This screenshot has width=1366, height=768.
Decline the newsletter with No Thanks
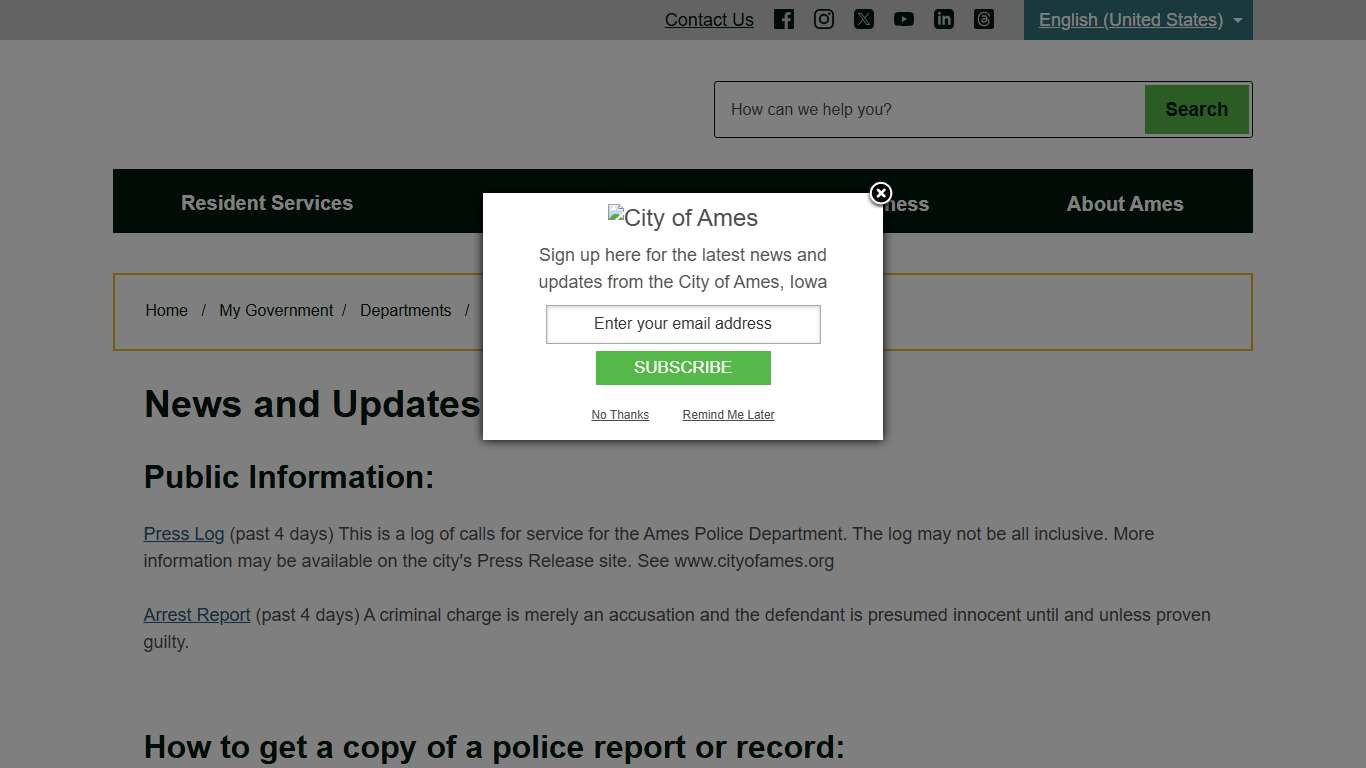[620, 414]
